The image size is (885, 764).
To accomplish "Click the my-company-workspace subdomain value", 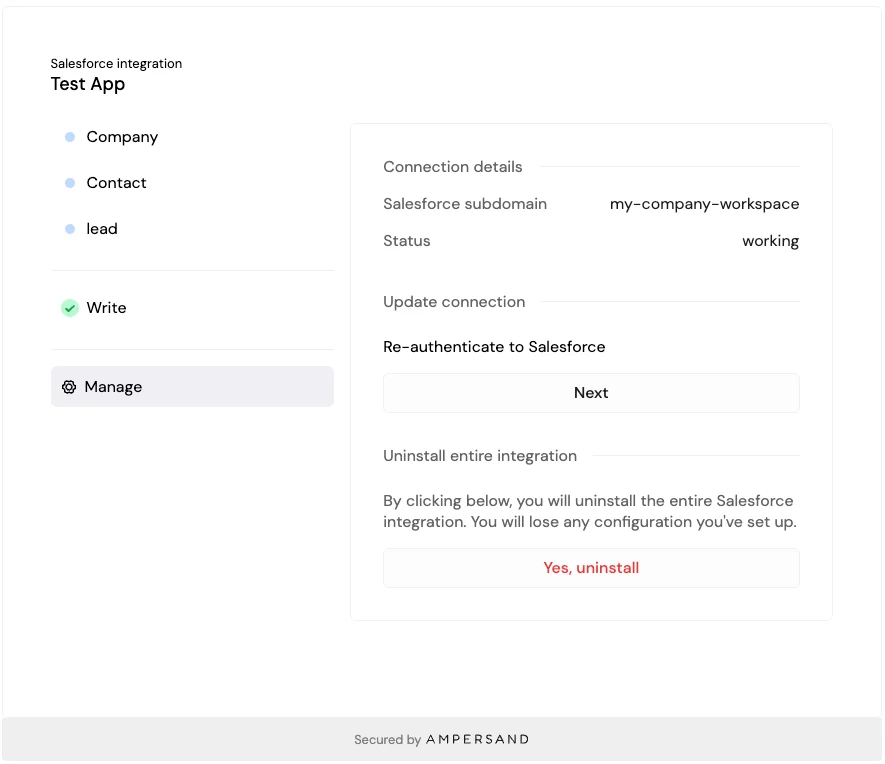I will click(x=704, y=204).
